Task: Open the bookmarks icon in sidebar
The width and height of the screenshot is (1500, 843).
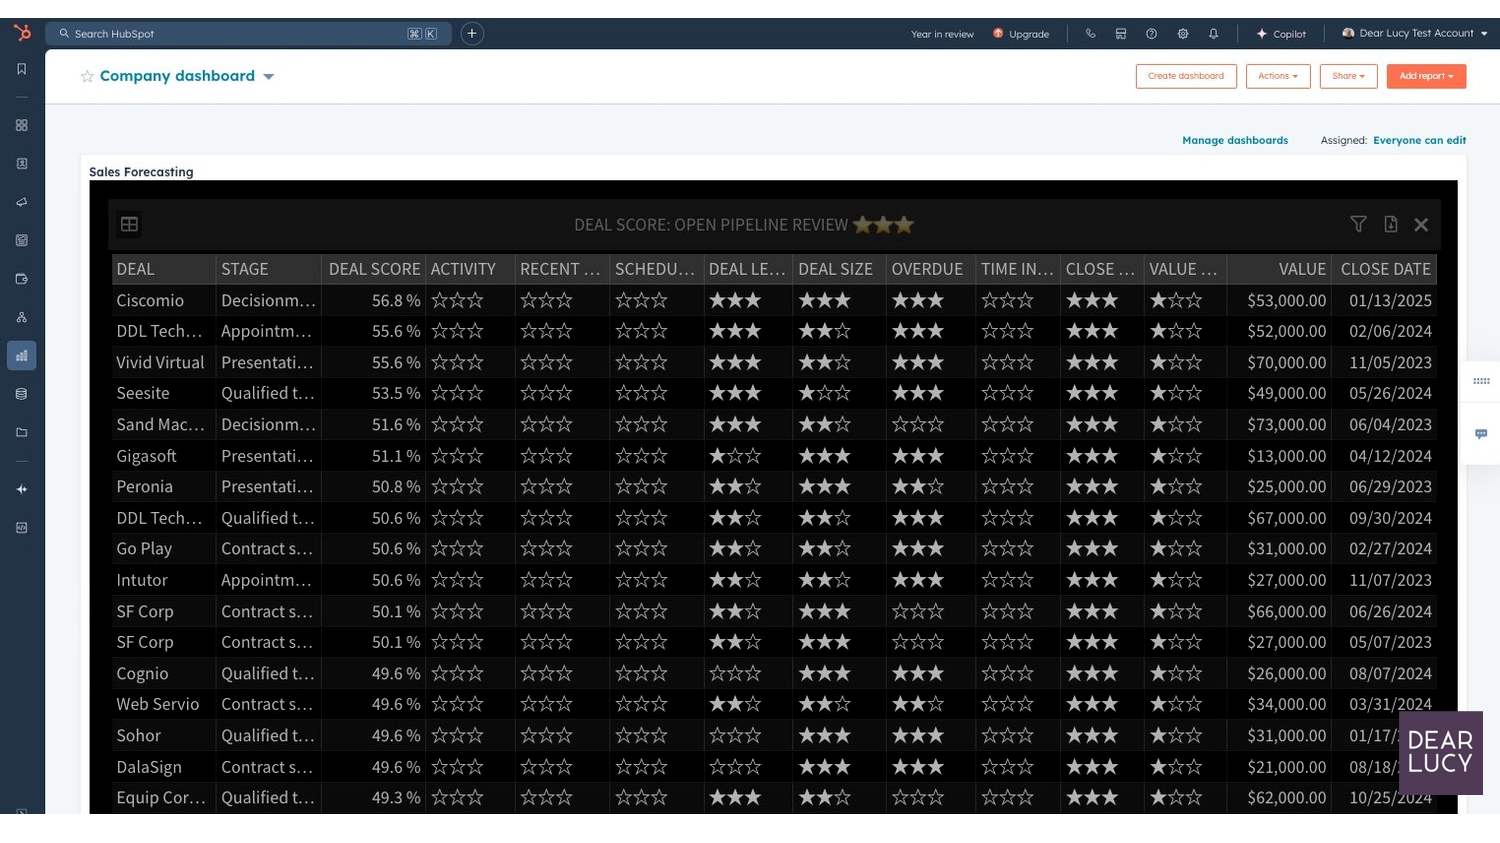Action: (22, 69)
